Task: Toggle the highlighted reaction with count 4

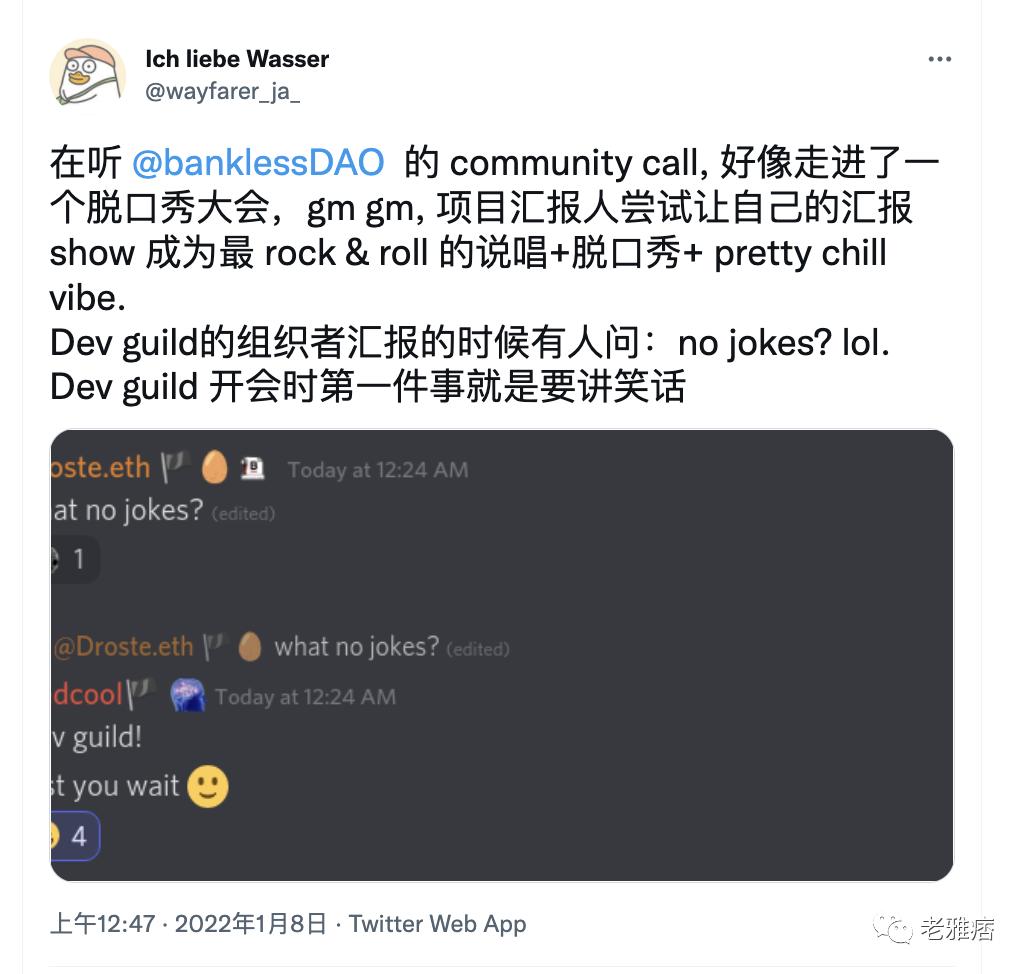Action: [73, 835]
